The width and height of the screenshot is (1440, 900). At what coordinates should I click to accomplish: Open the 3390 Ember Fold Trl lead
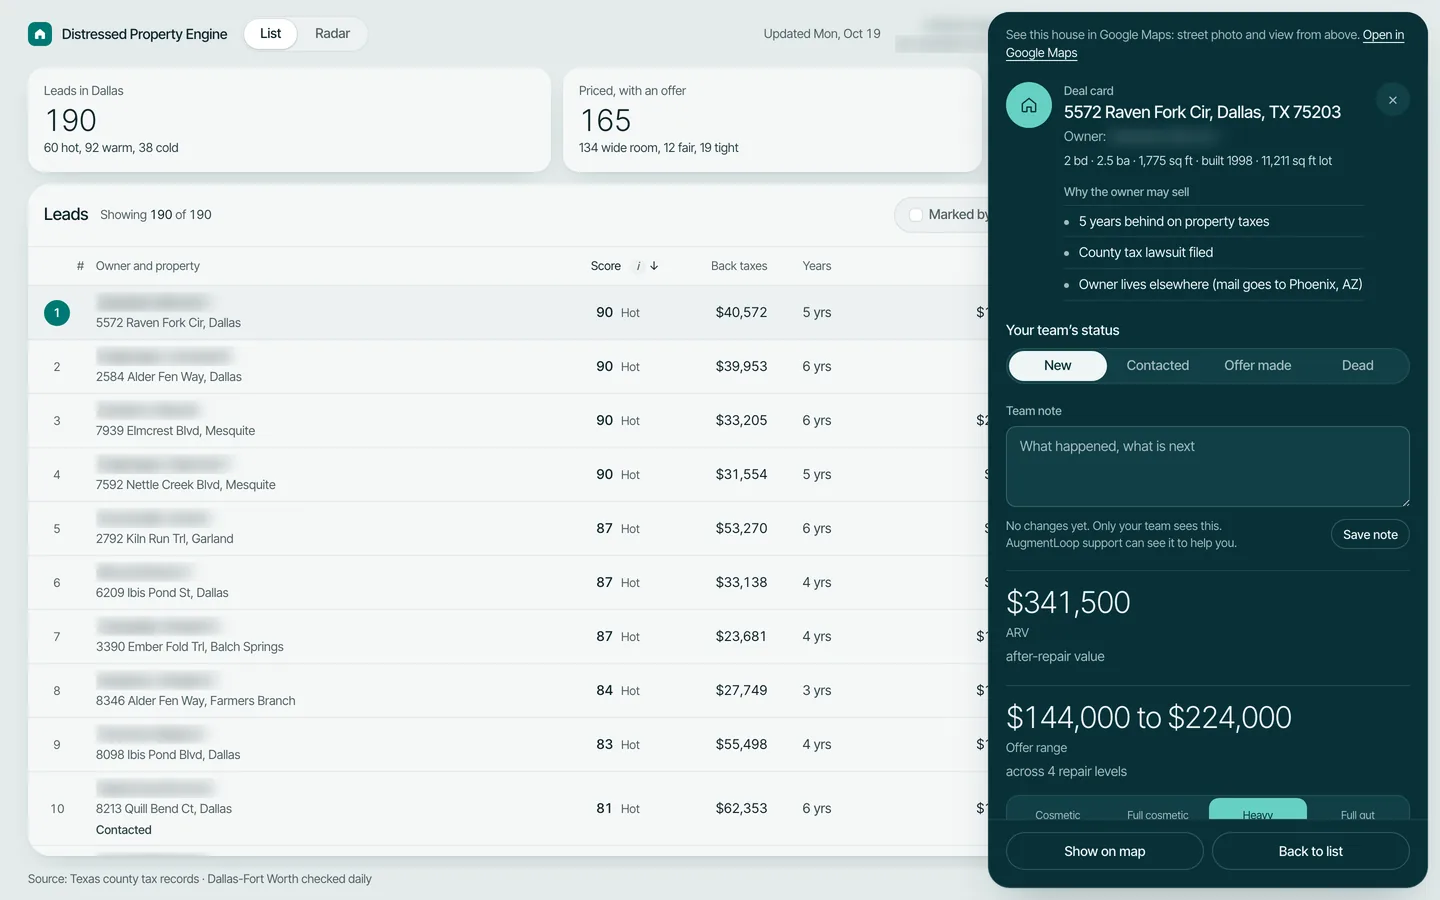tap(508, 637)
